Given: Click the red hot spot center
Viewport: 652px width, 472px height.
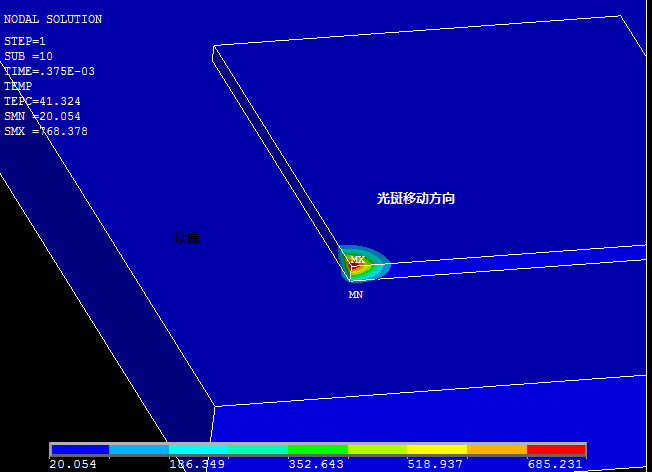Looking at the screenshot, I should click(353, 267).
